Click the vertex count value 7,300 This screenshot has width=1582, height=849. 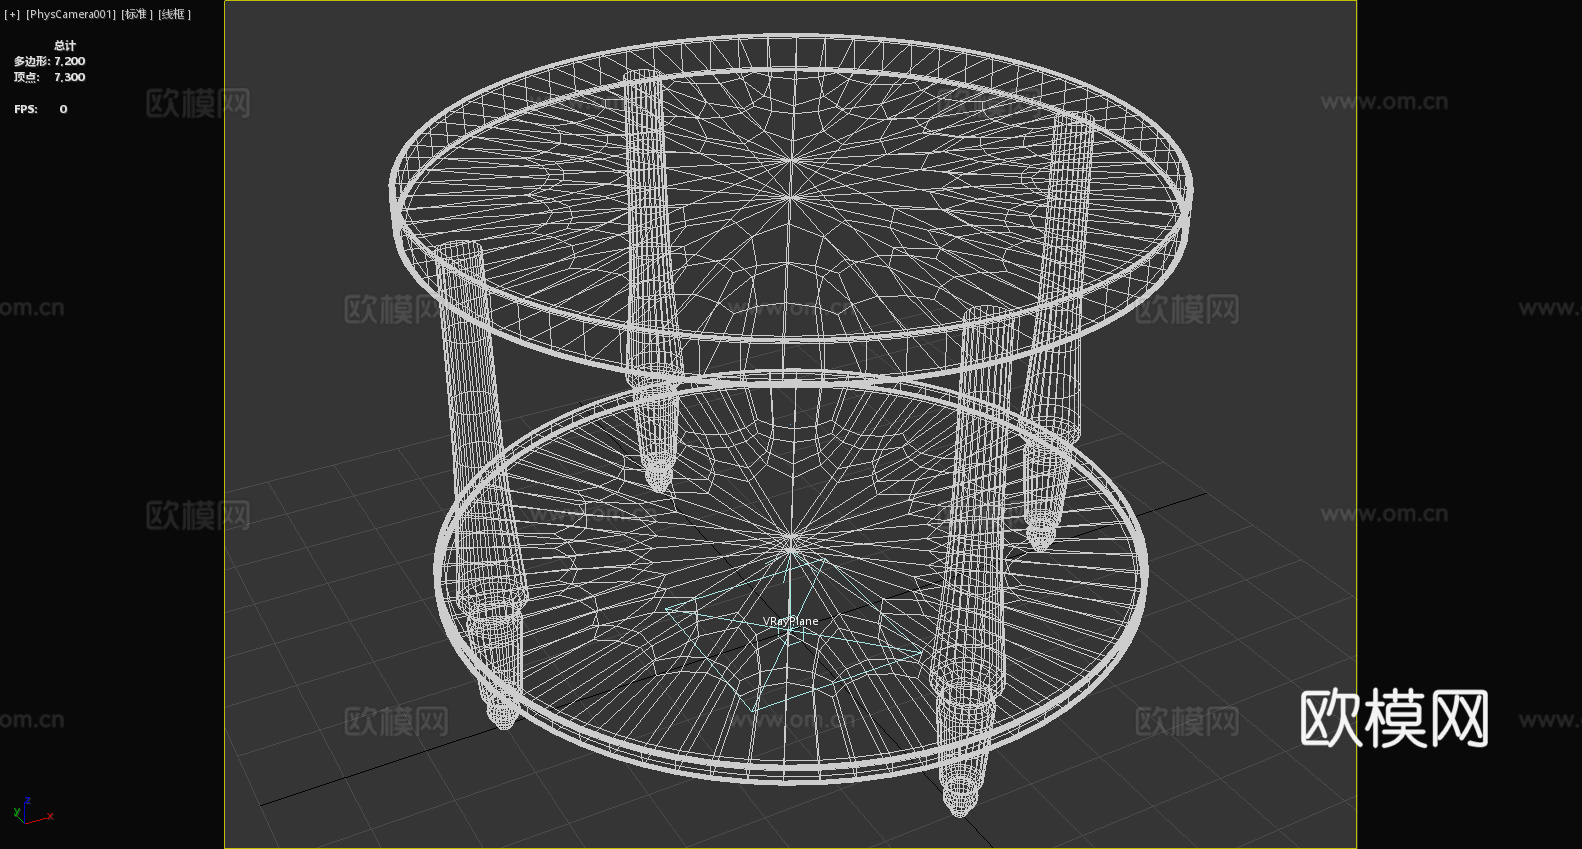click(x=70, y=77)
